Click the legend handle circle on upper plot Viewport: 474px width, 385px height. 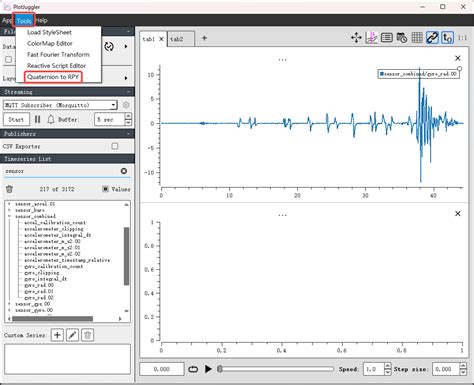tap(460, 69)
